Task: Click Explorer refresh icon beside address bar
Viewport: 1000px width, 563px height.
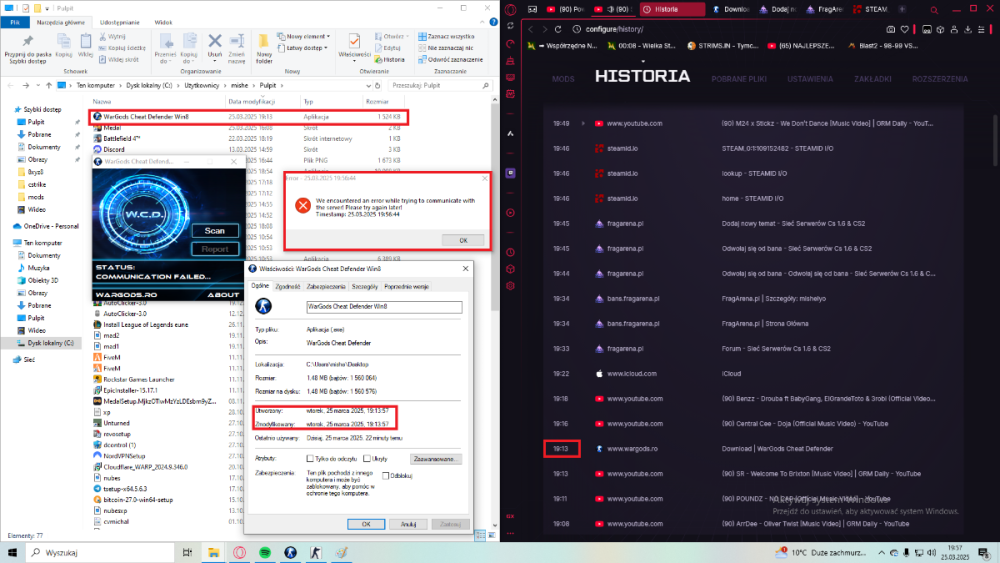Action: [x=378, y=85]
